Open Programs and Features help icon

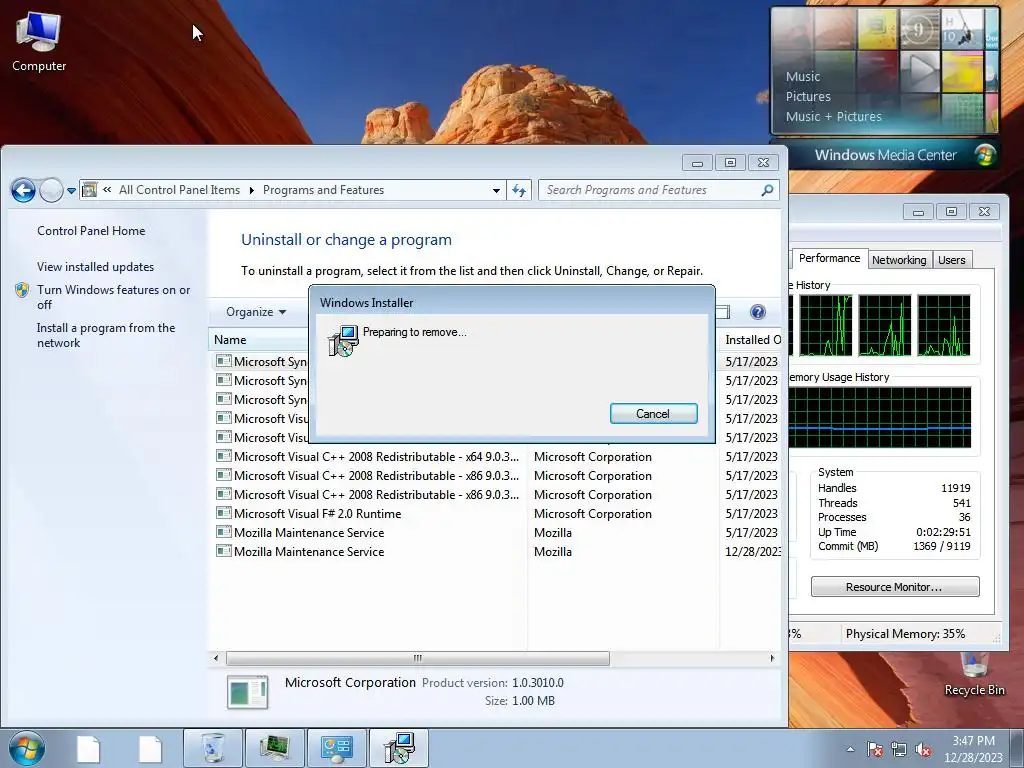tap(758, 312)
